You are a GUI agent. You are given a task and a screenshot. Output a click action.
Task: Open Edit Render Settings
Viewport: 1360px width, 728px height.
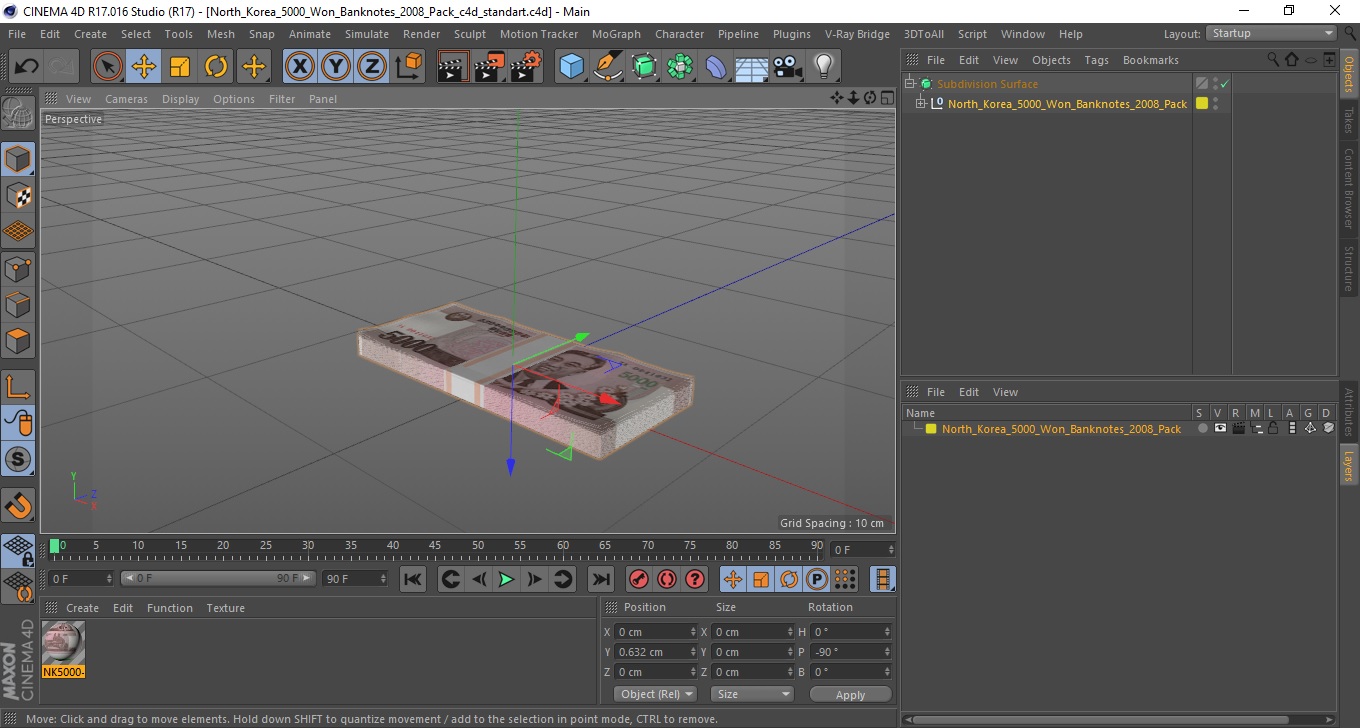coord(526,67)
